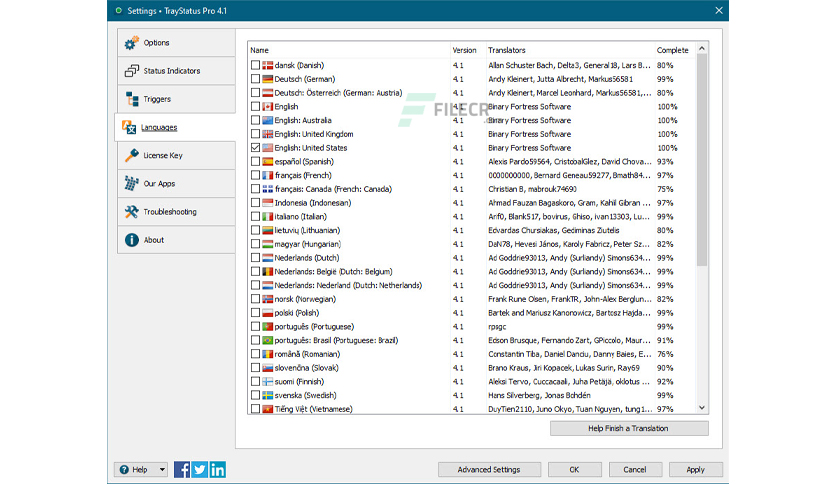
Task: Click the English: United Kingdom flag icon
Action: point(268,134)
